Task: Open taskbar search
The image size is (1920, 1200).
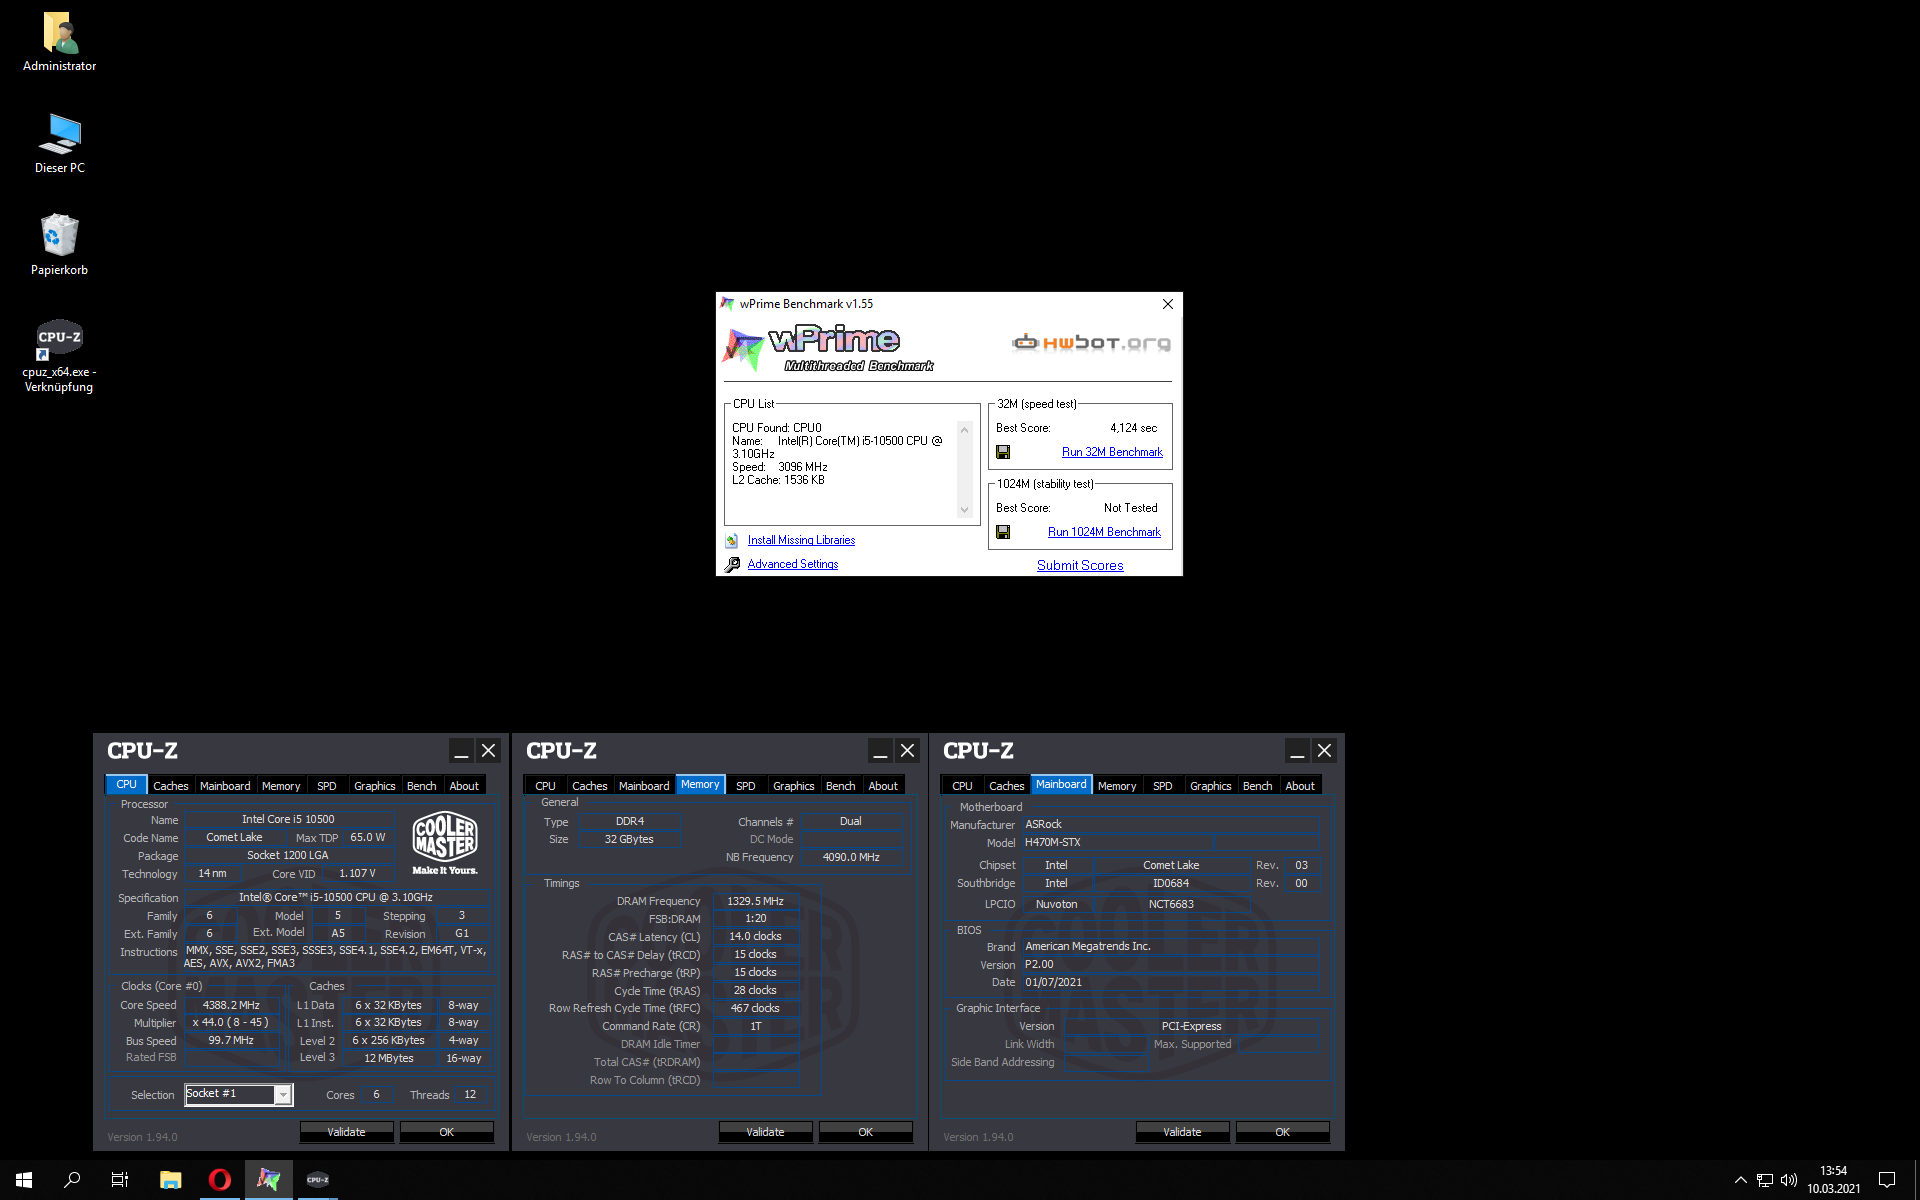Action: (72, 1180)
